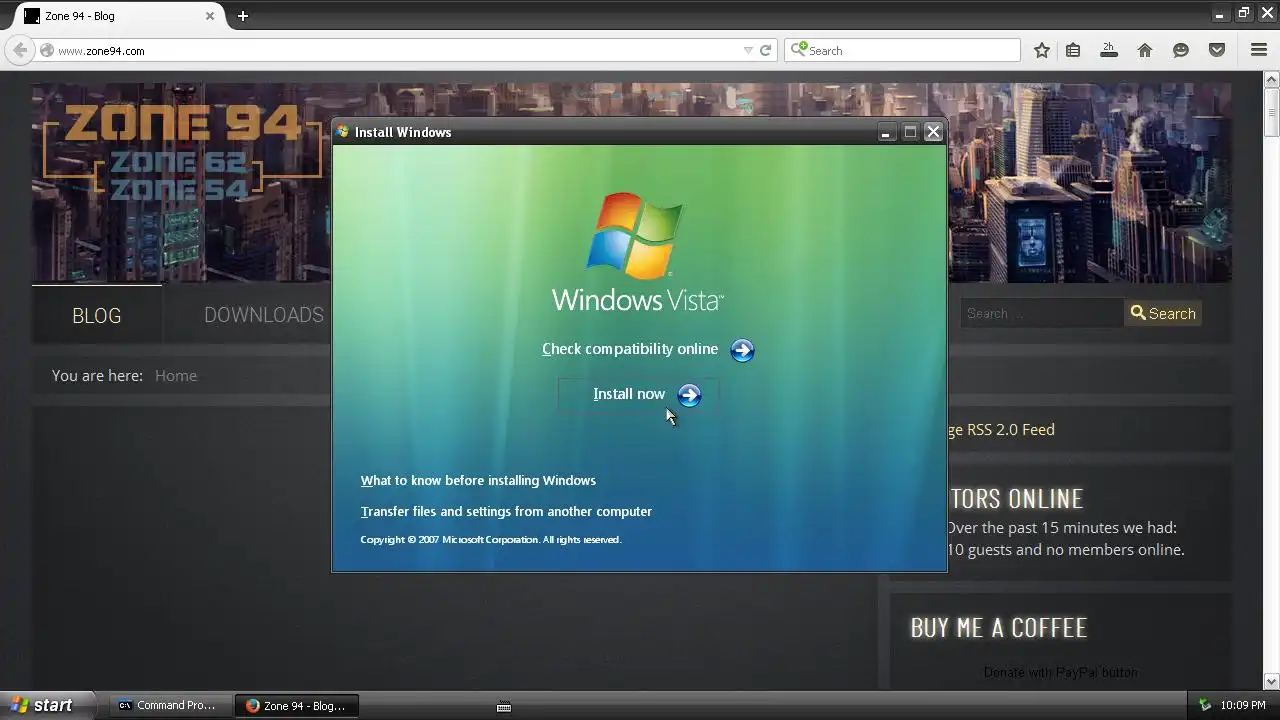Switch to Zone 94 - Blog taskbar item
The image size is (1280, 720).
[x=298, y=705]
